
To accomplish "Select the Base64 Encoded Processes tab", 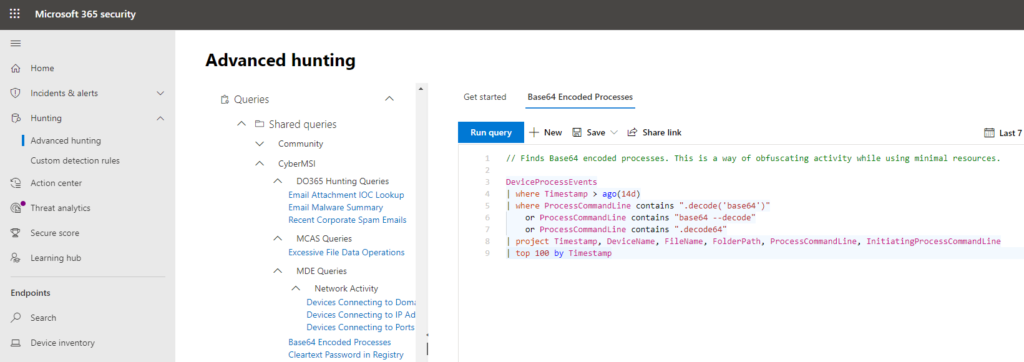I will click(580, 97).
